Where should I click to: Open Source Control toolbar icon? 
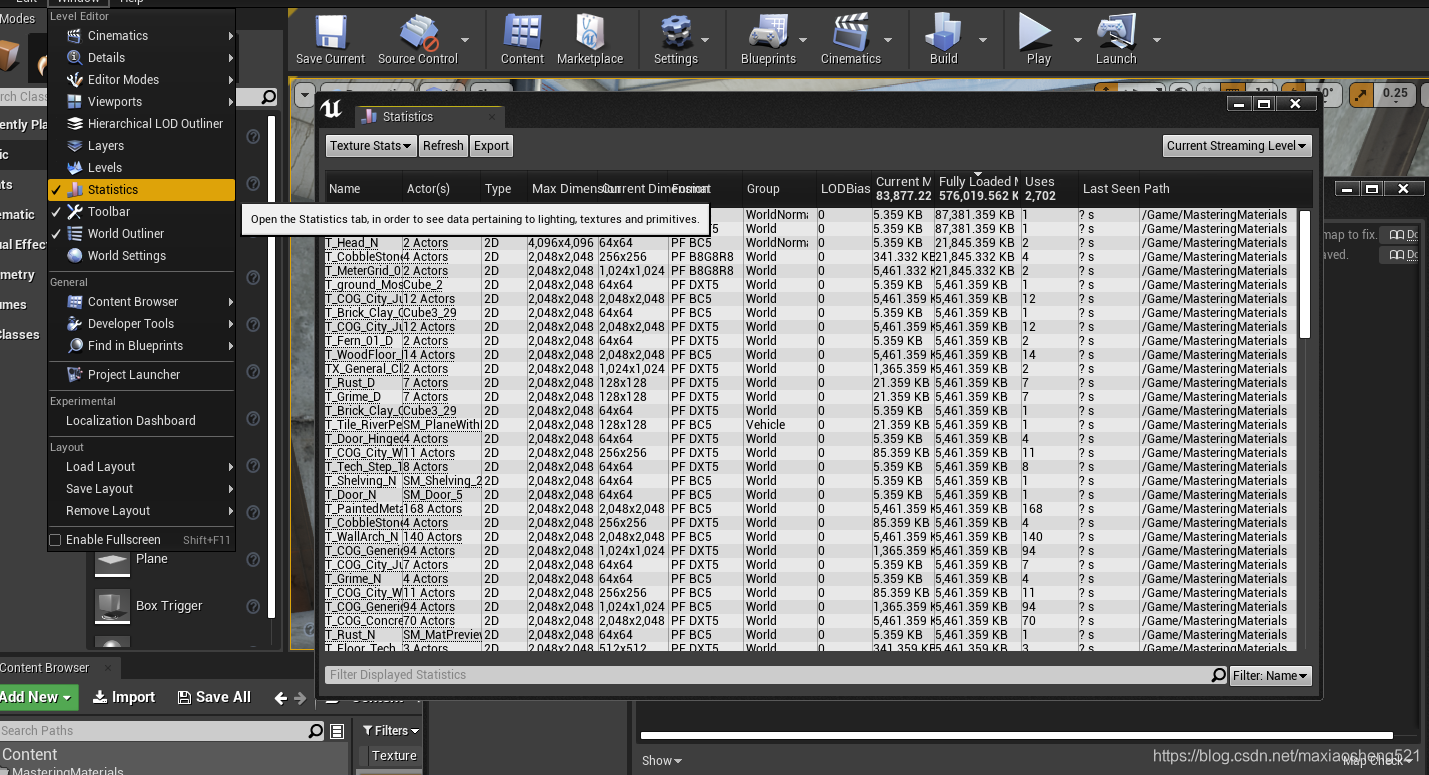418,40
